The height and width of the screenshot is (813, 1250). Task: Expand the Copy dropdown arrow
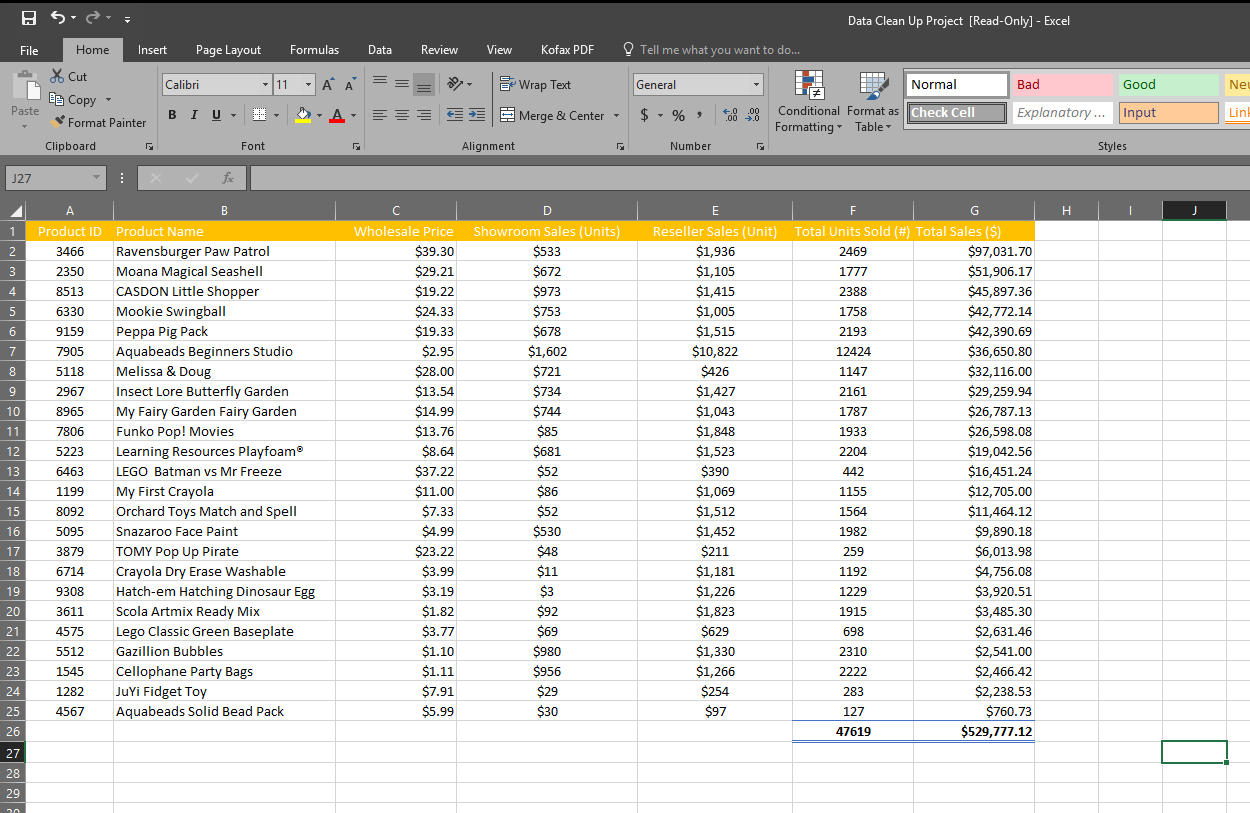click(107, 99)
